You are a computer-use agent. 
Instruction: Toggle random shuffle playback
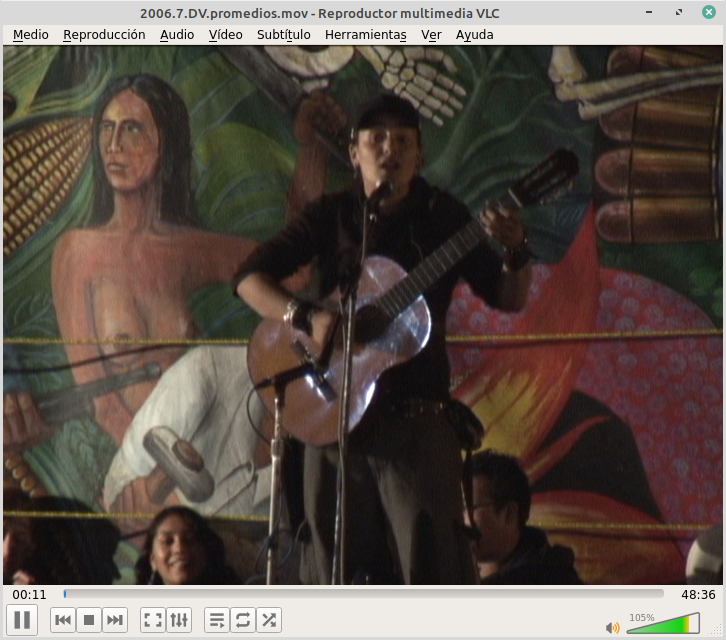click(269, 620)
